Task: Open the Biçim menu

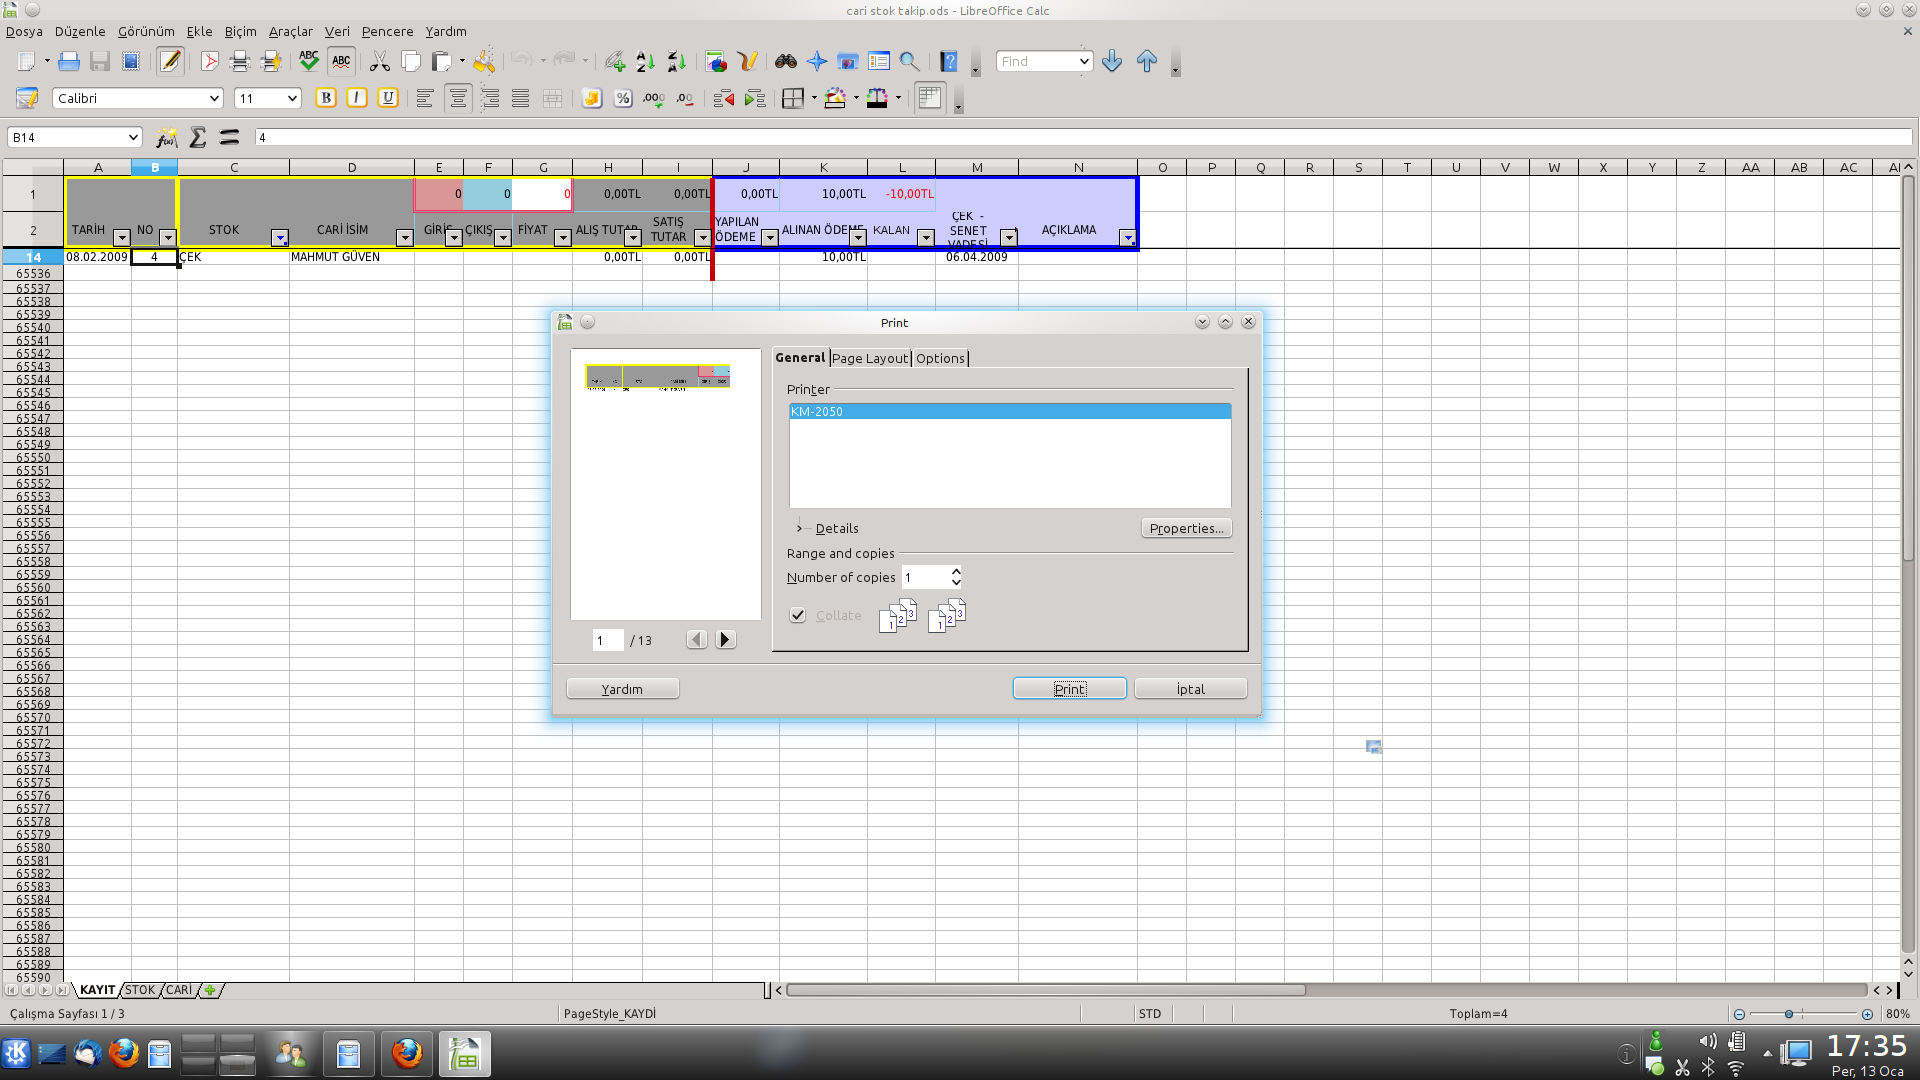Action: click(240, 31)
